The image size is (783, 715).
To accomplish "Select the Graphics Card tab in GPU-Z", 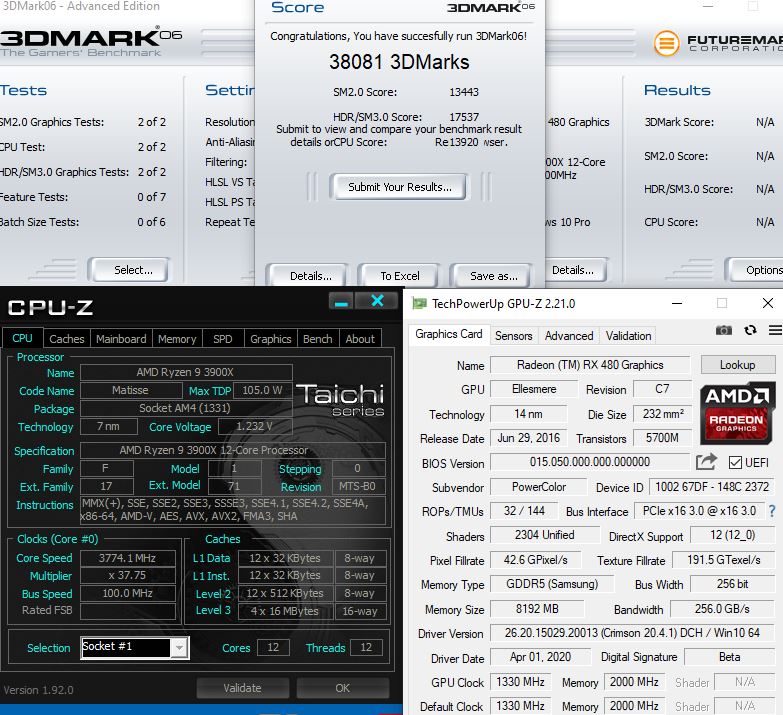I will [448, 334].
